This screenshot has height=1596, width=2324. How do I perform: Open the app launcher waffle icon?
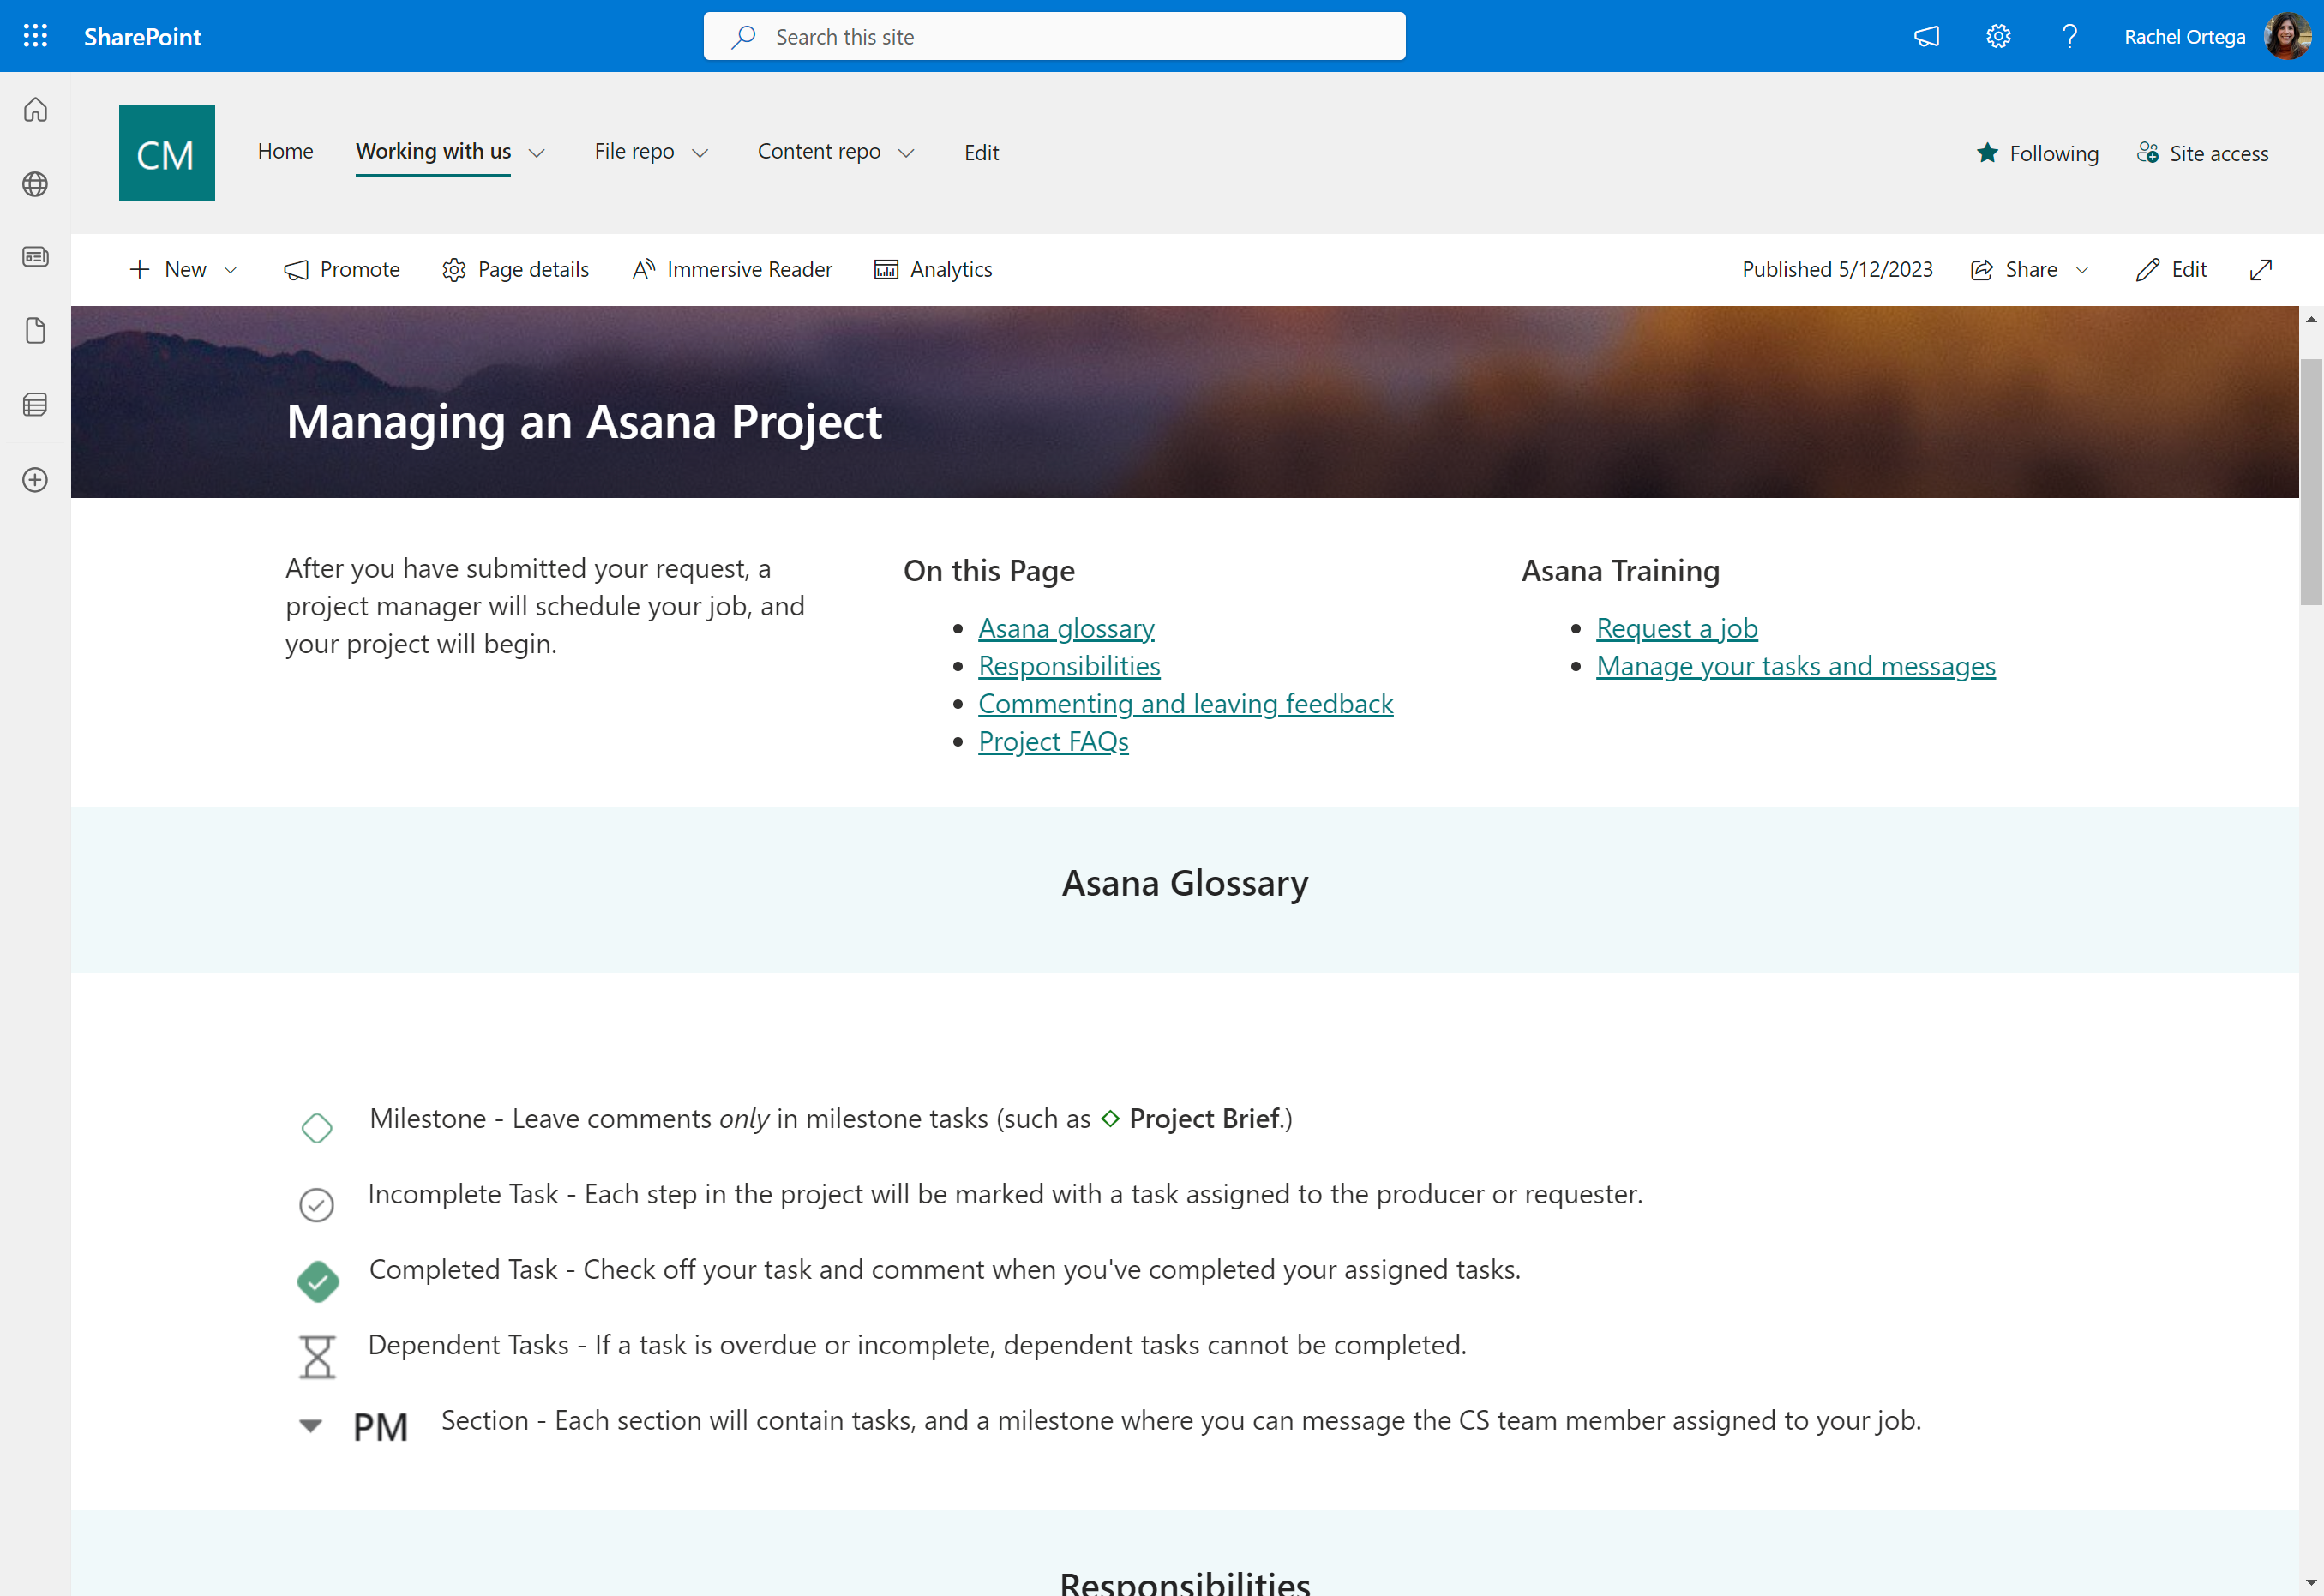coord(35,36)
